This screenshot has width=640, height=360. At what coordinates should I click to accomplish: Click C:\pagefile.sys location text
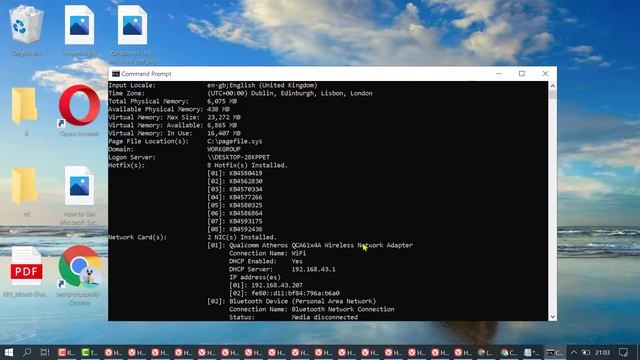pyautogui.click(x=235, y=141)
